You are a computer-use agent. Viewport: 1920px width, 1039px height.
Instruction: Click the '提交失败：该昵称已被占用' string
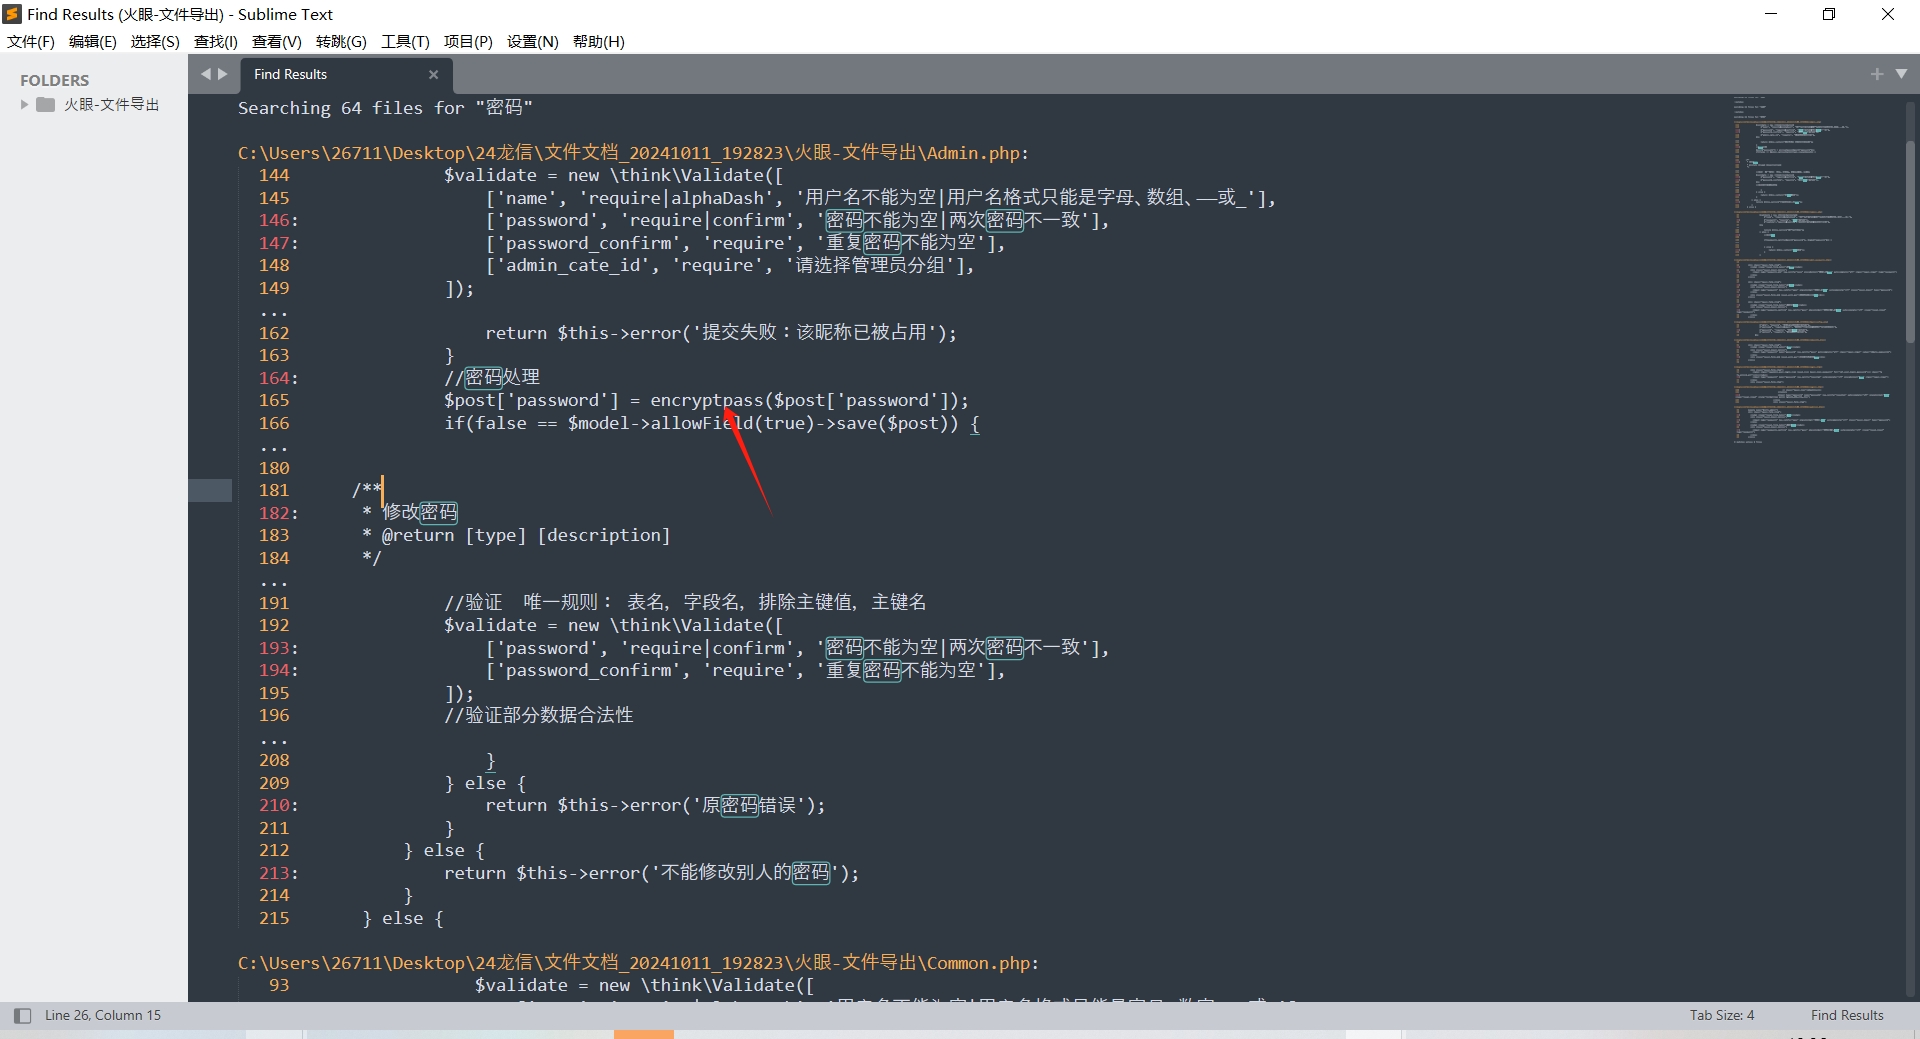pos(814,333)
